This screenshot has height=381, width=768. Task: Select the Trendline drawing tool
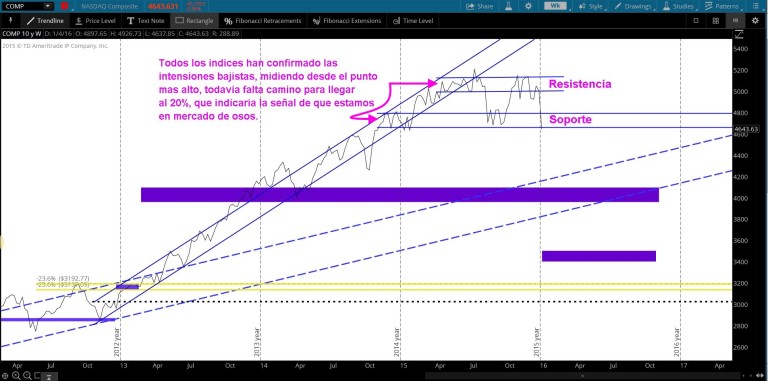pos(46,21)
